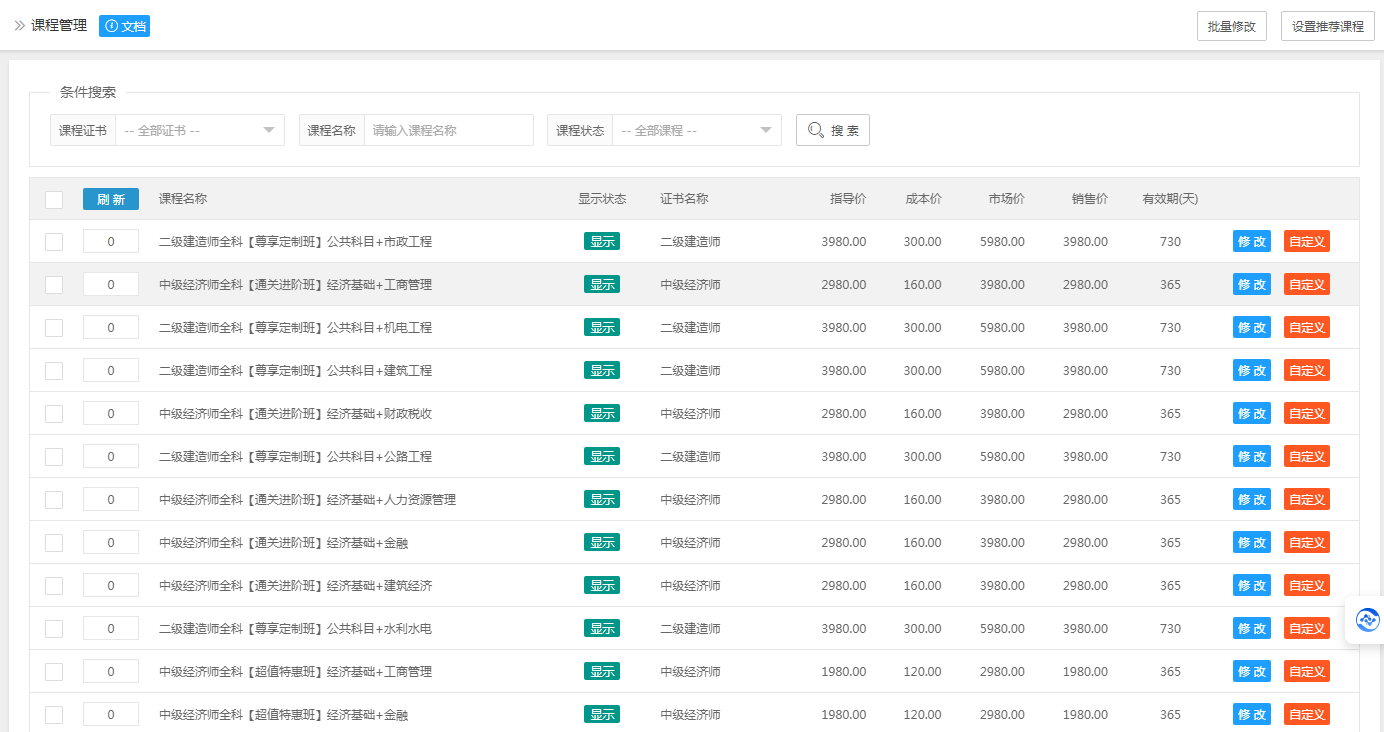Image resolution: width=1384 pixels, height=732 pixels.
Task: Click the 显示 status badge for 经济基础+建筑经济
Action: coord(602,585)
